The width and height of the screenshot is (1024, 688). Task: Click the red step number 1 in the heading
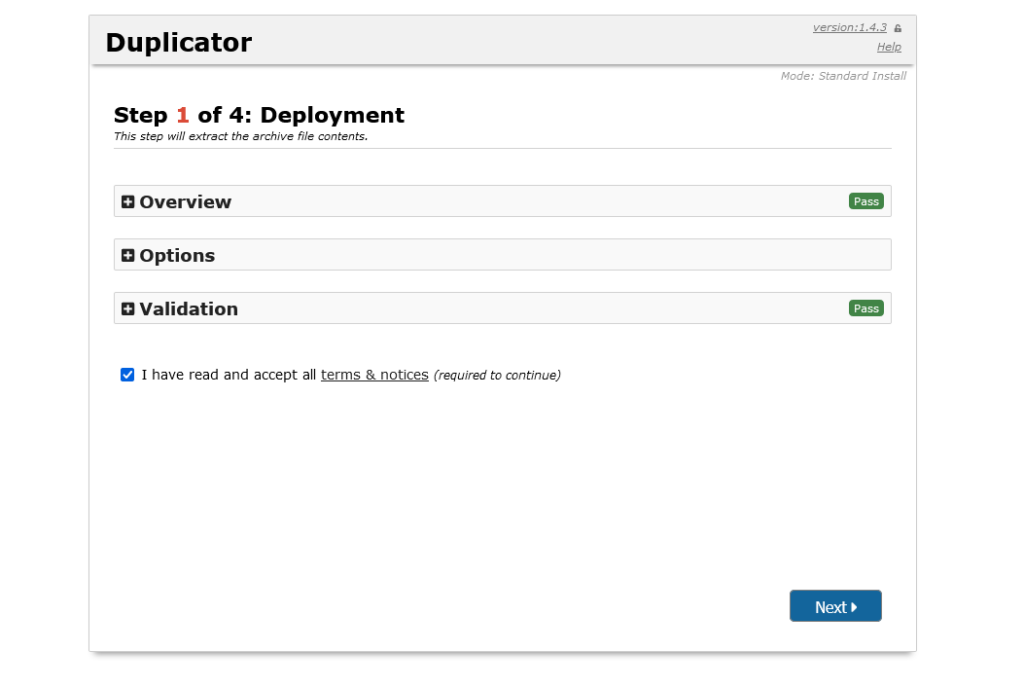[180, 115]
